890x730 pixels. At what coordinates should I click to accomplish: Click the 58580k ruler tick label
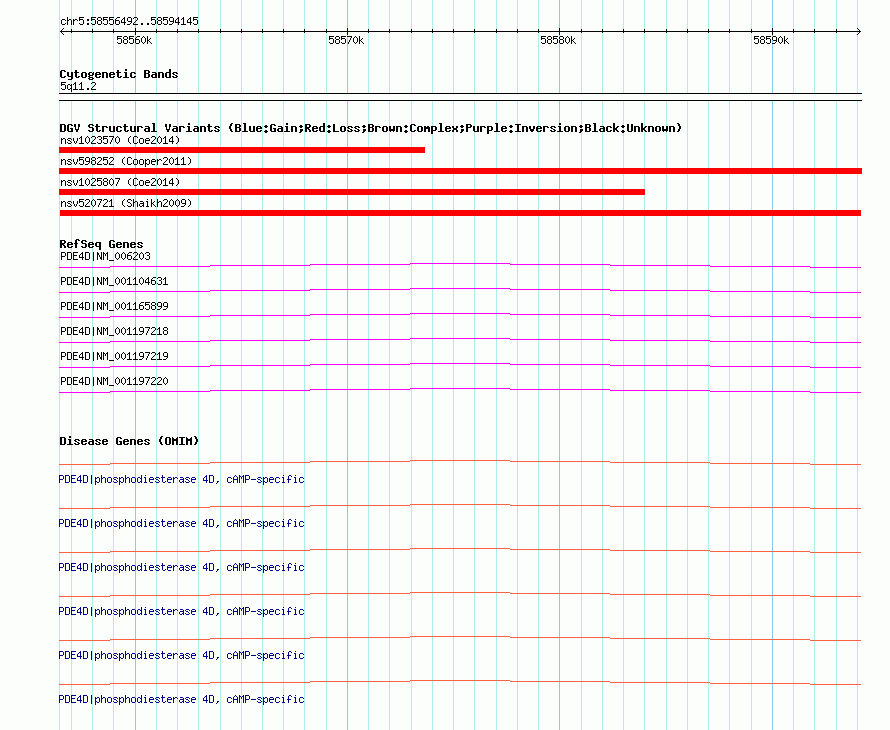558,40
